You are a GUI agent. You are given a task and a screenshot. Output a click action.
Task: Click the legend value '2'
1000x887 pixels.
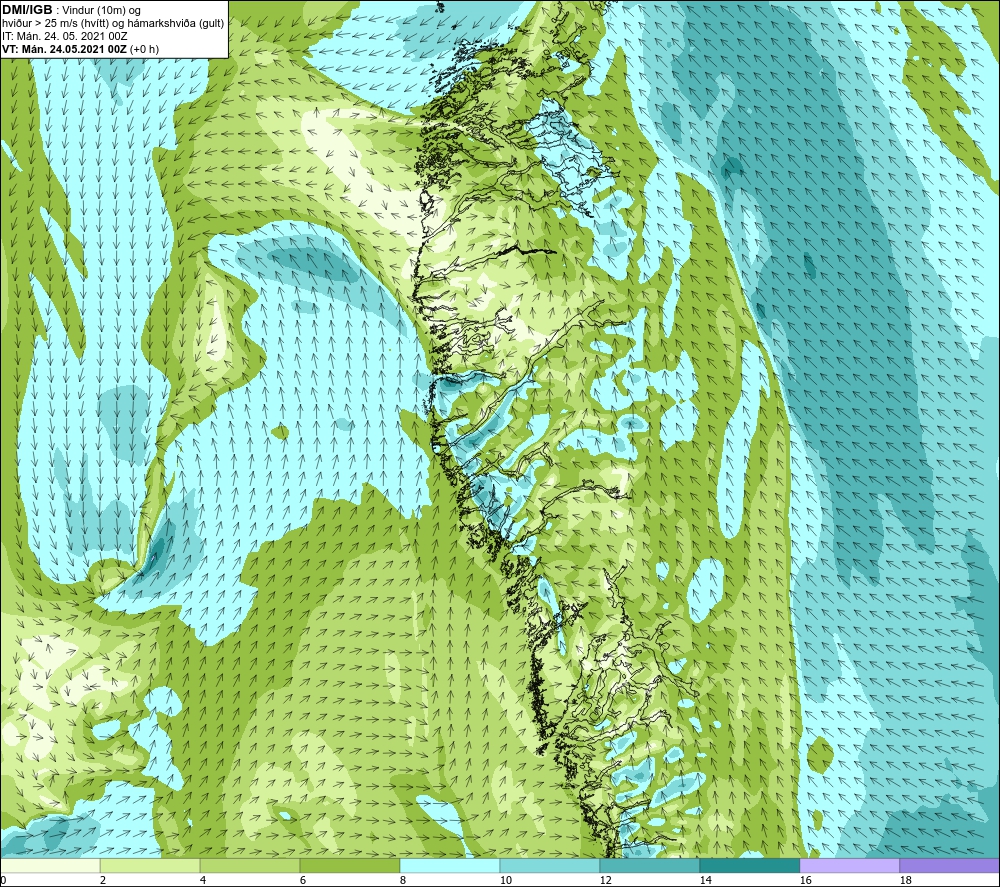pos(103,881)
